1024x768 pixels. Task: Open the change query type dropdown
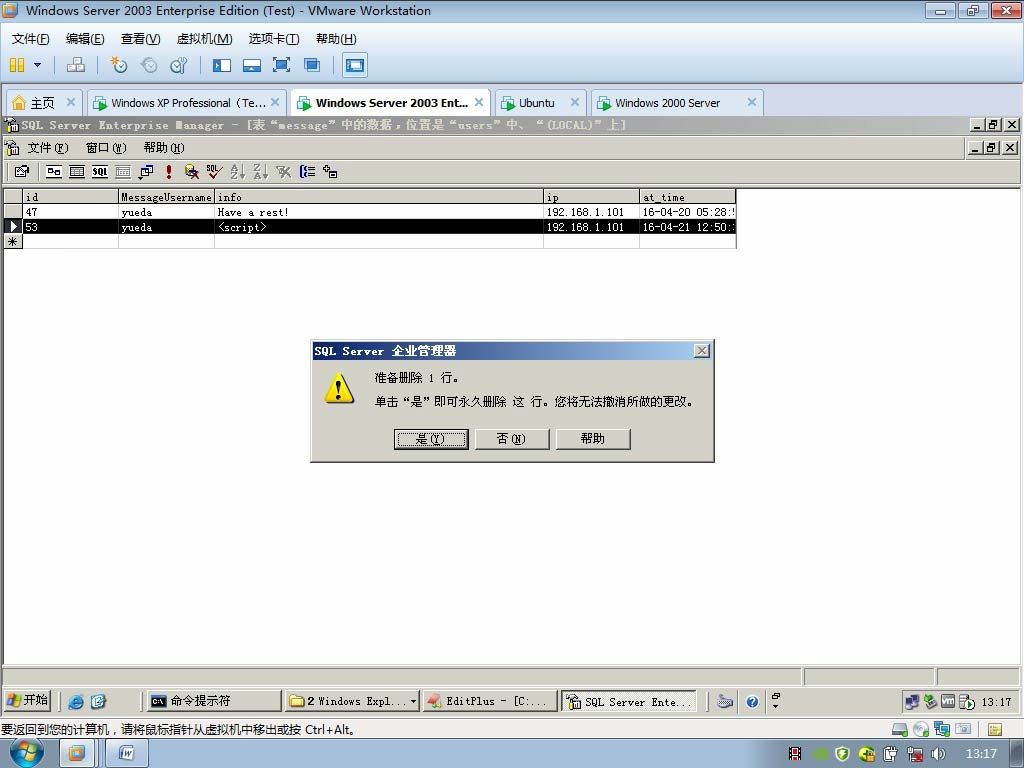tap(146, 172)
